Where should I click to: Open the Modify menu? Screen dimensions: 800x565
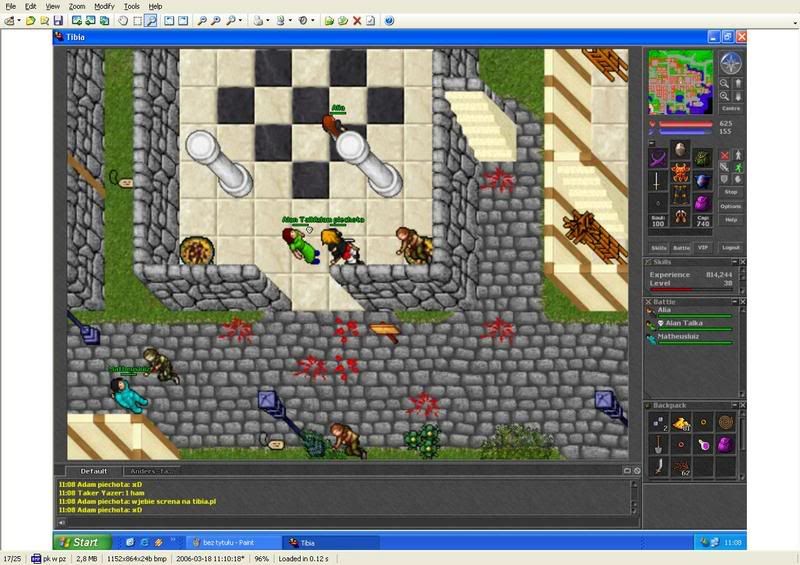point(104,6)
